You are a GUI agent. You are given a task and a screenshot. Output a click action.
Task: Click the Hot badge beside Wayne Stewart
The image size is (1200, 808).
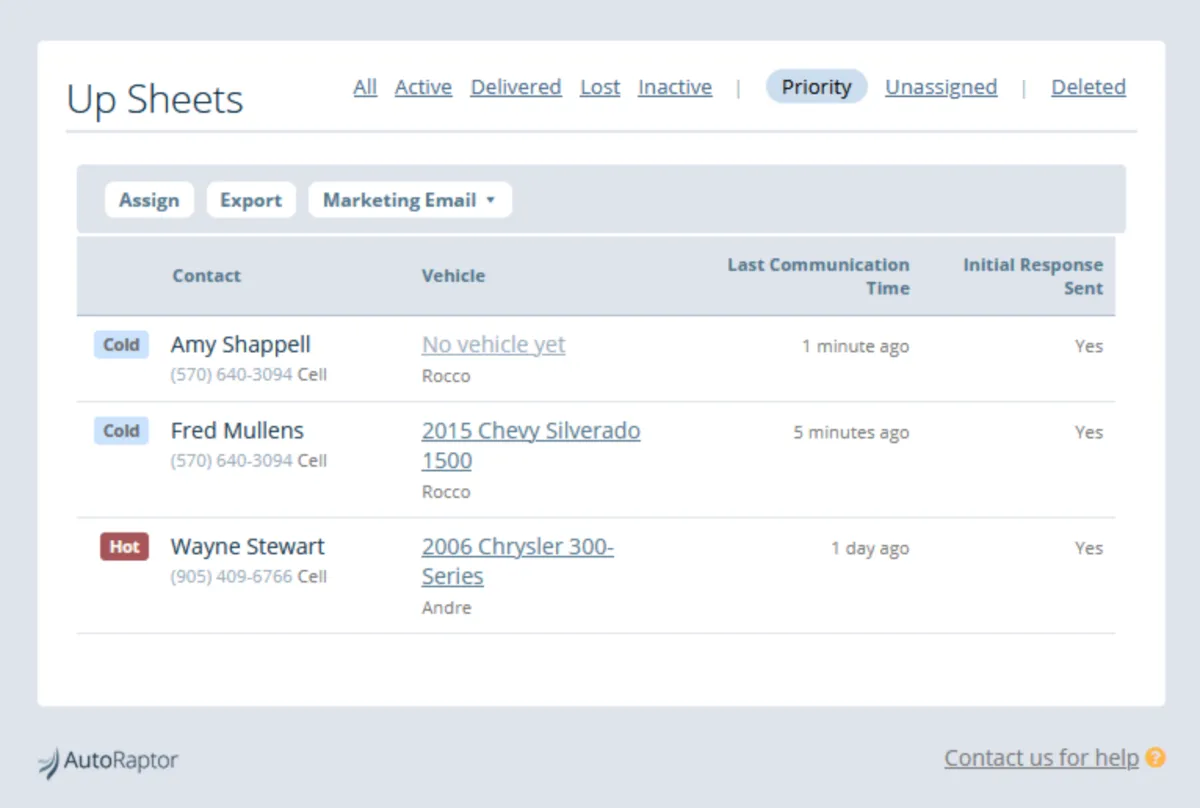pos(124,547)
